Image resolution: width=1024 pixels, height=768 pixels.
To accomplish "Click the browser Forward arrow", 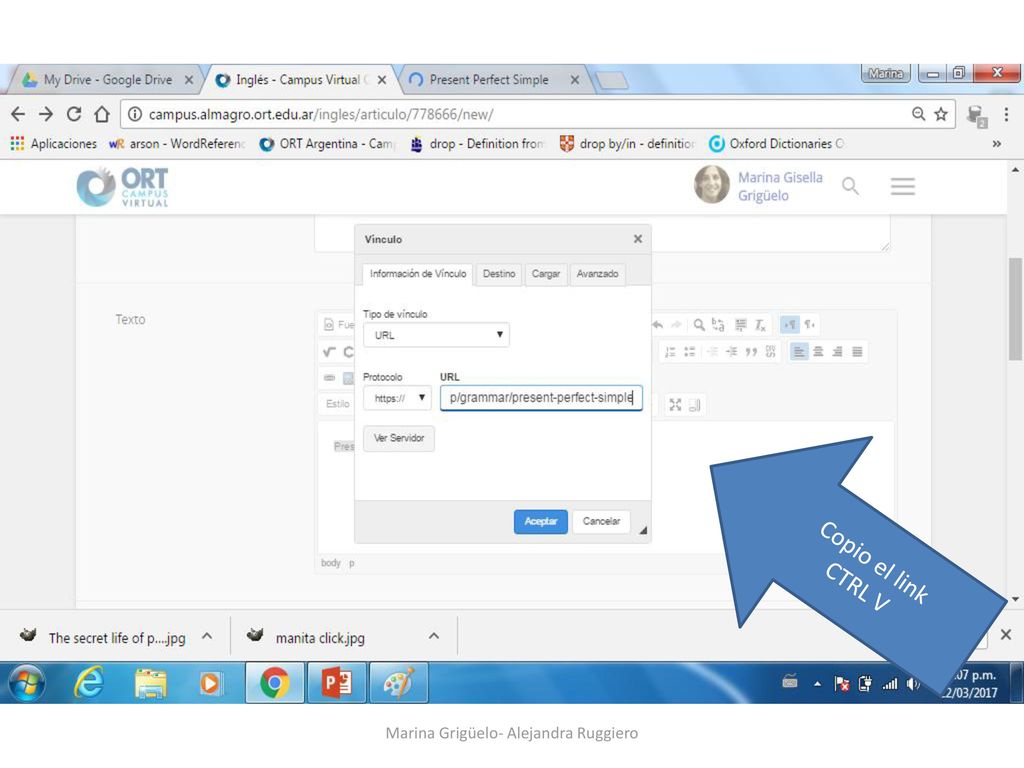I will pyautogui.click(x=46, y=114).
